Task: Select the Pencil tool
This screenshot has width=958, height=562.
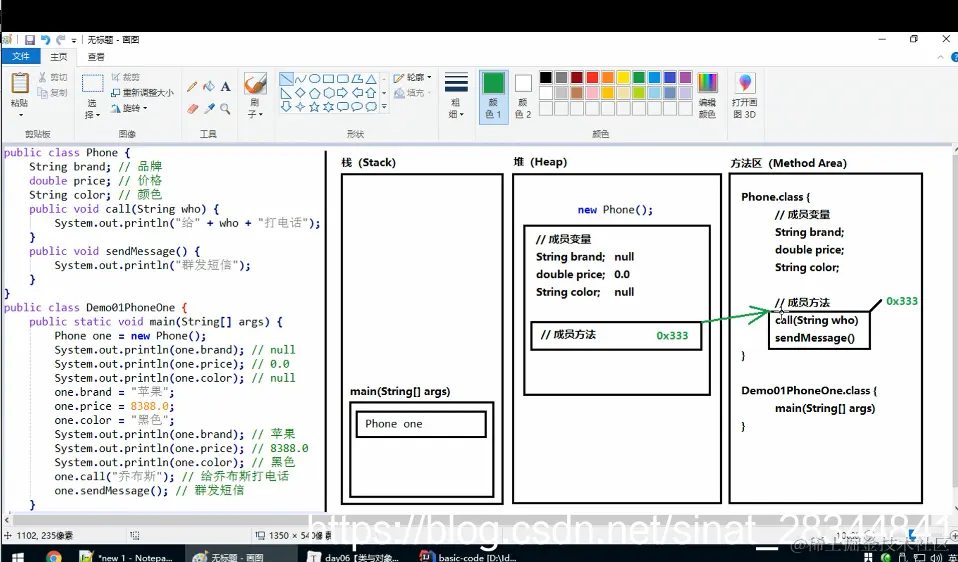Action: coord(192,86)
